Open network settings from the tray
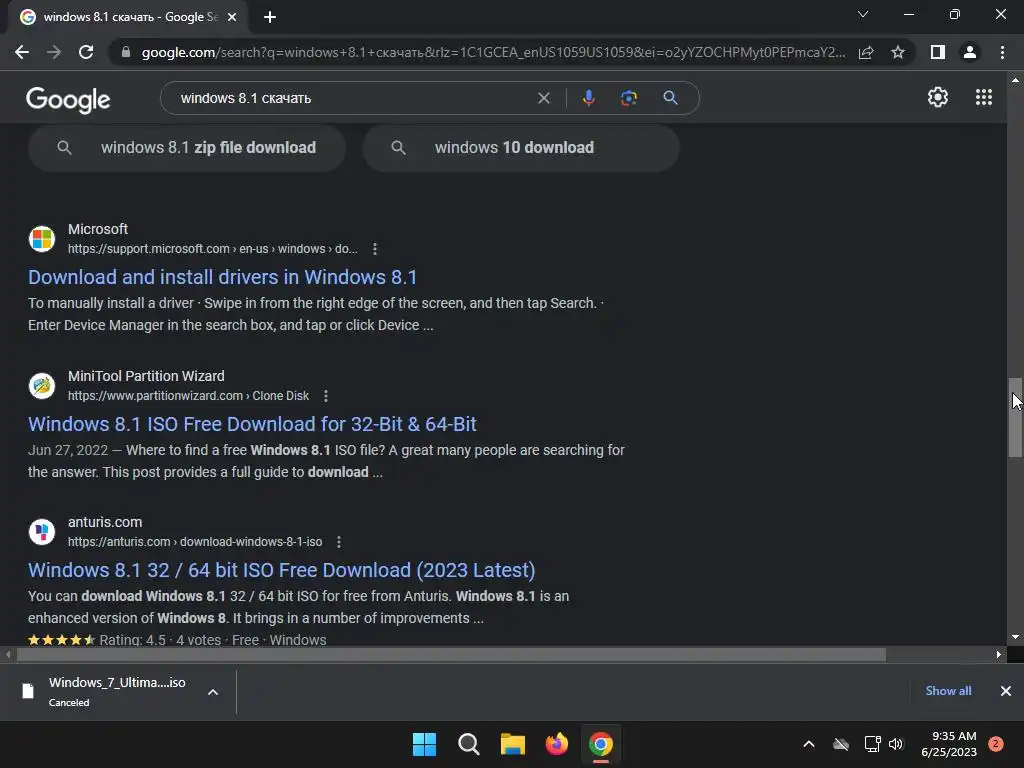The image size is (1024, 768). click(x=872, y=744)
